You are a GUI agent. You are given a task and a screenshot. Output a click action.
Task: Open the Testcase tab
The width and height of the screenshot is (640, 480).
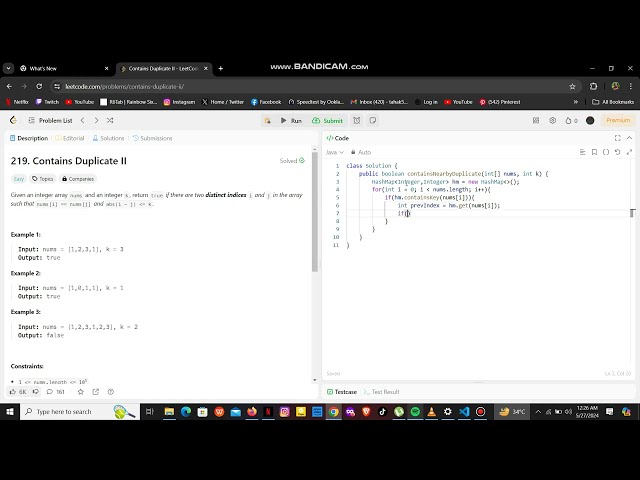pos(342,392)
